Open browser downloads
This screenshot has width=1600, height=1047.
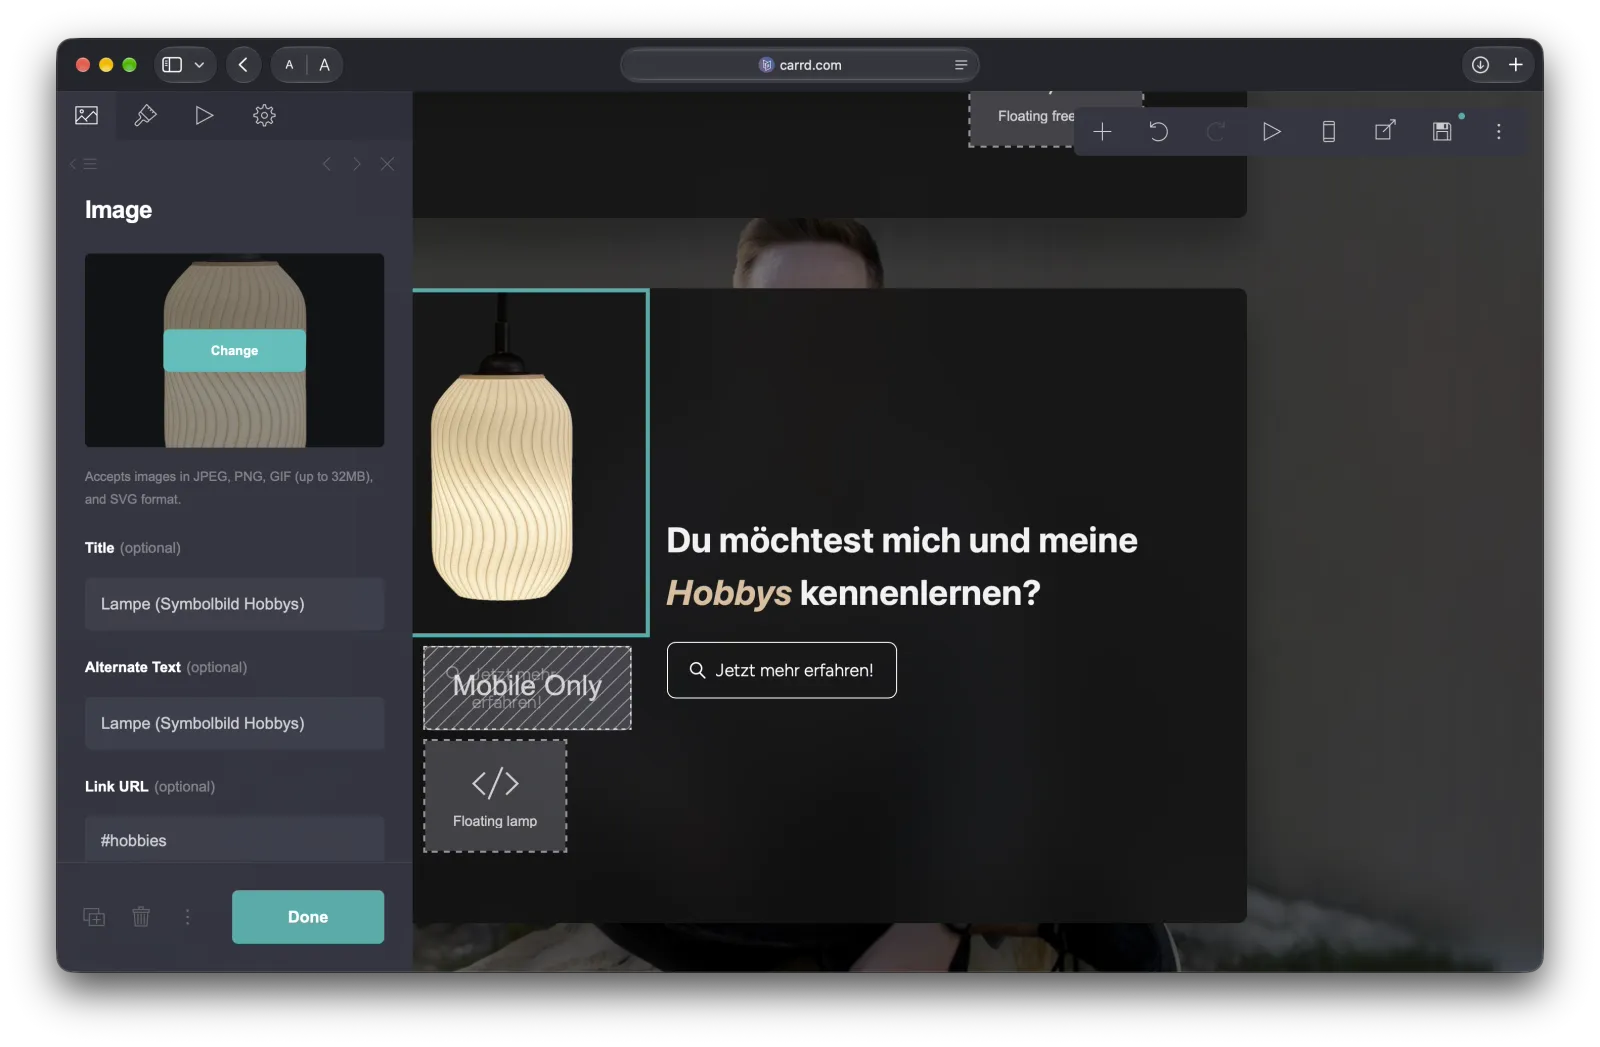pos(1480,65)
